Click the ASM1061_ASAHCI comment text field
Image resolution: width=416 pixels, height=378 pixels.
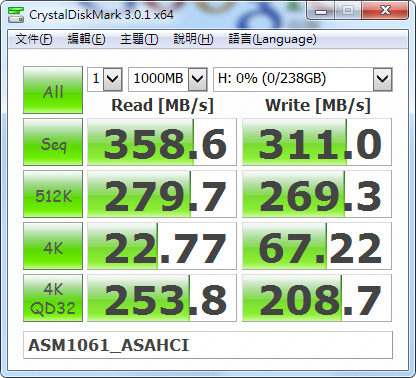[x=208, y=345]
